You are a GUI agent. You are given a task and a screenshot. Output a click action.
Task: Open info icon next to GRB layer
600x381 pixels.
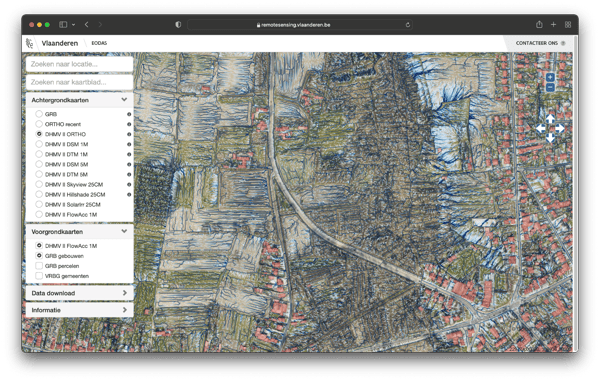click(129, 114)
